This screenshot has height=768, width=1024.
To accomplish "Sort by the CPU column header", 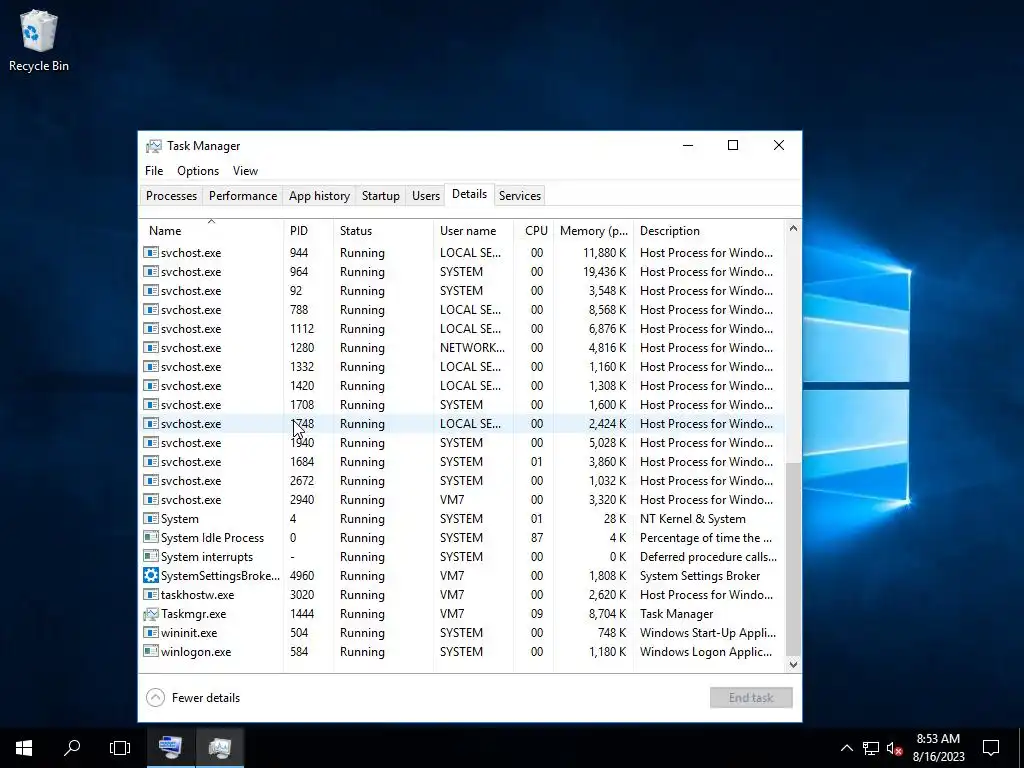I will [534, 231].
